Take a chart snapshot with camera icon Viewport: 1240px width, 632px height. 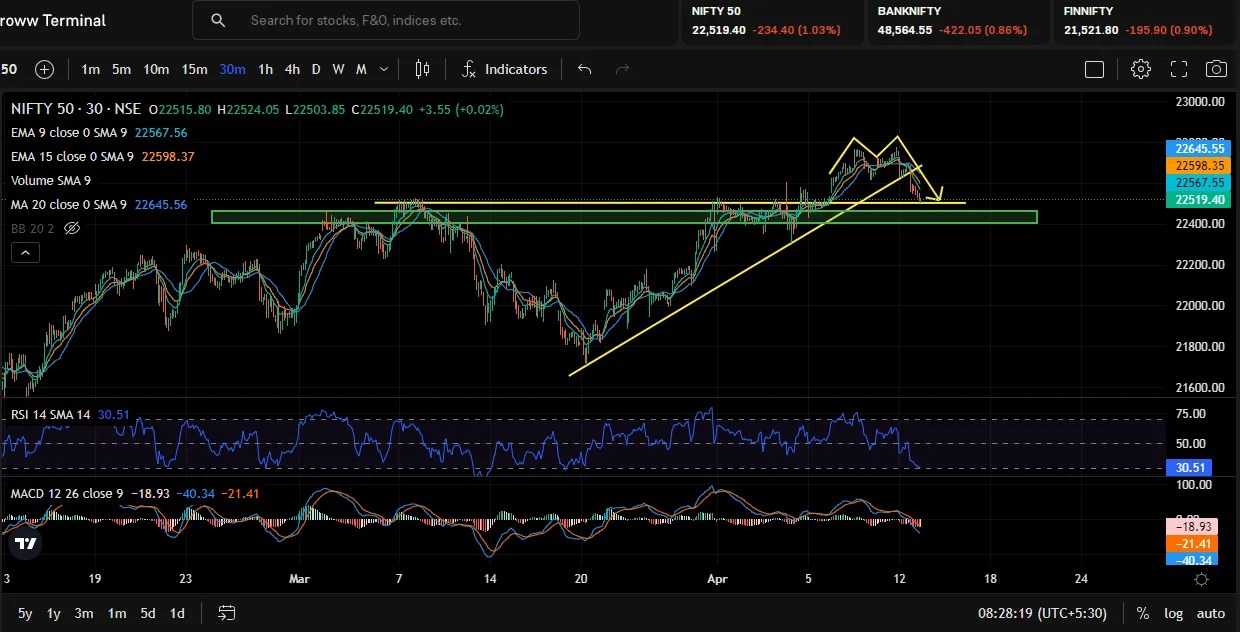pos(1216,69)
